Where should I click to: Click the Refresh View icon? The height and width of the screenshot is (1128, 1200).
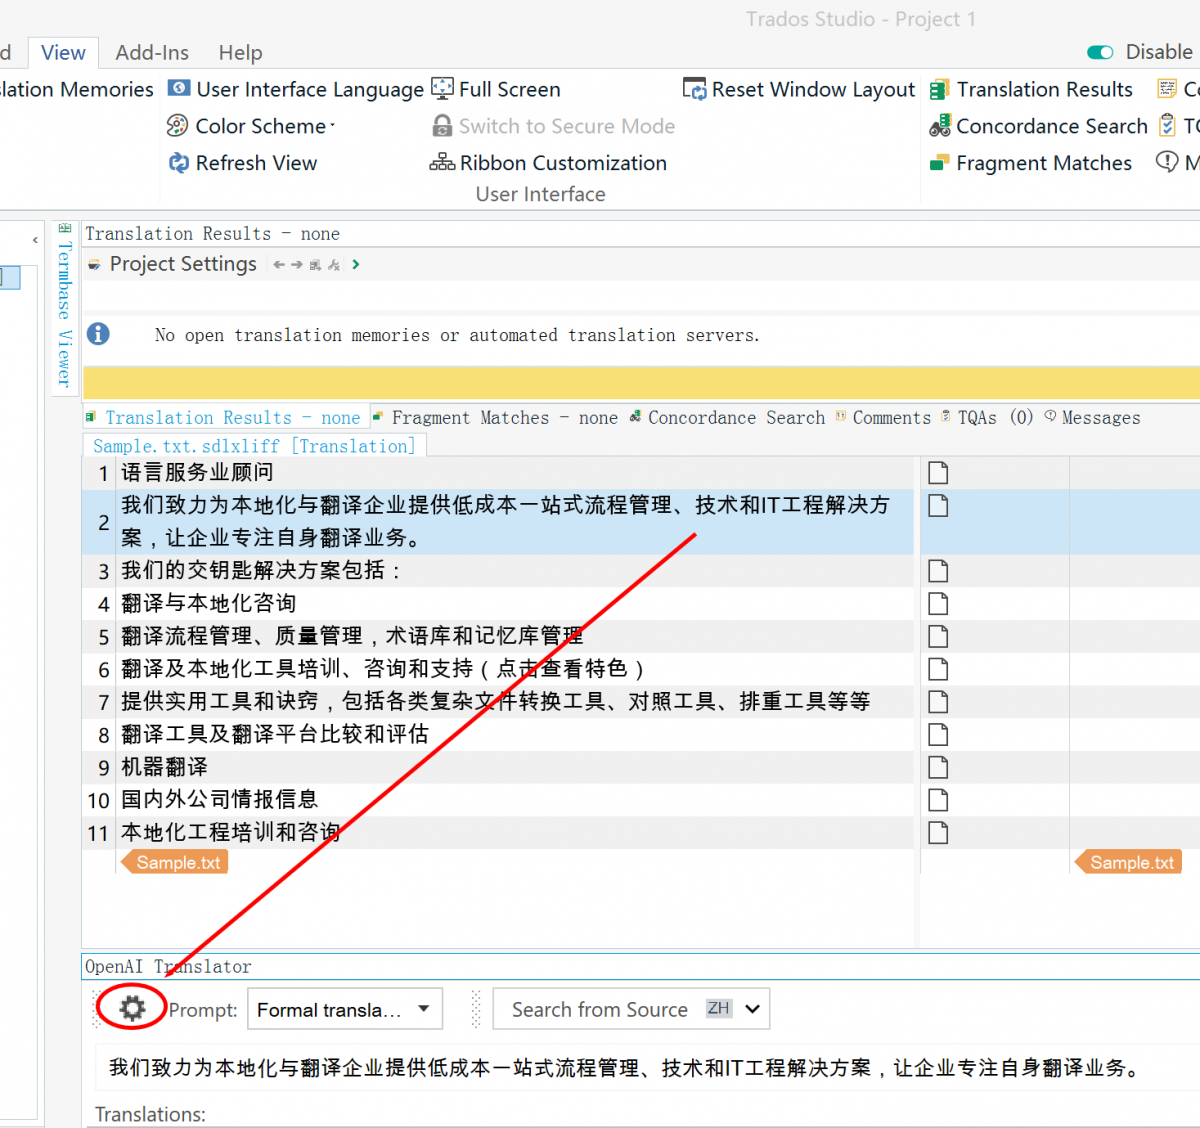point(178,162)
